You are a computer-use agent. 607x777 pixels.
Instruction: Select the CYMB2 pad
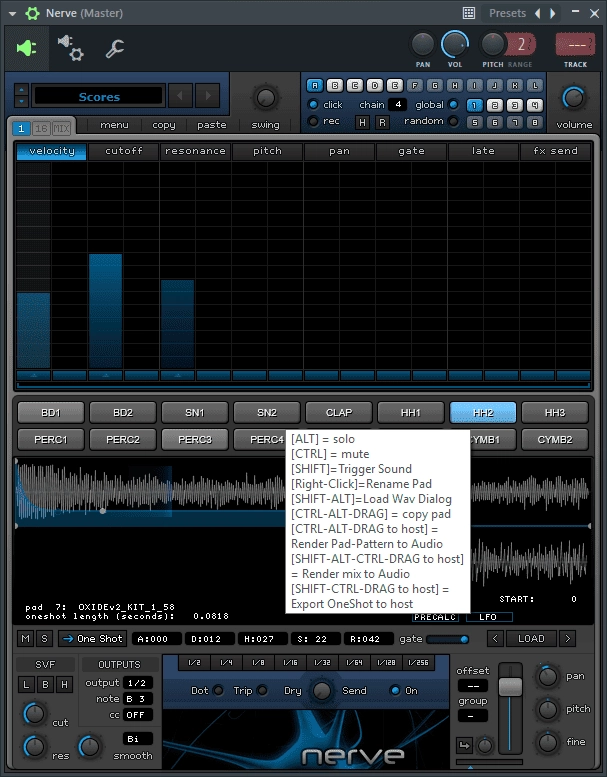[554, 439]
